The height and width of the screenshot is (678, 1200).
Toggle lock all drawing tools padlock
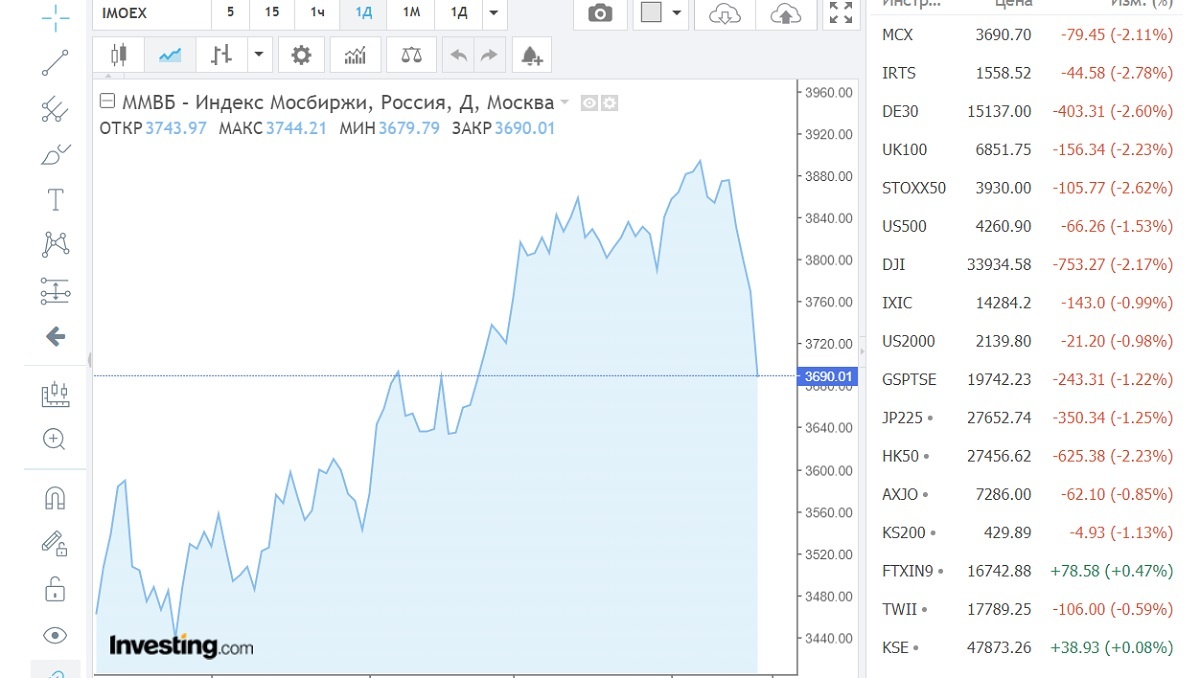55,589
